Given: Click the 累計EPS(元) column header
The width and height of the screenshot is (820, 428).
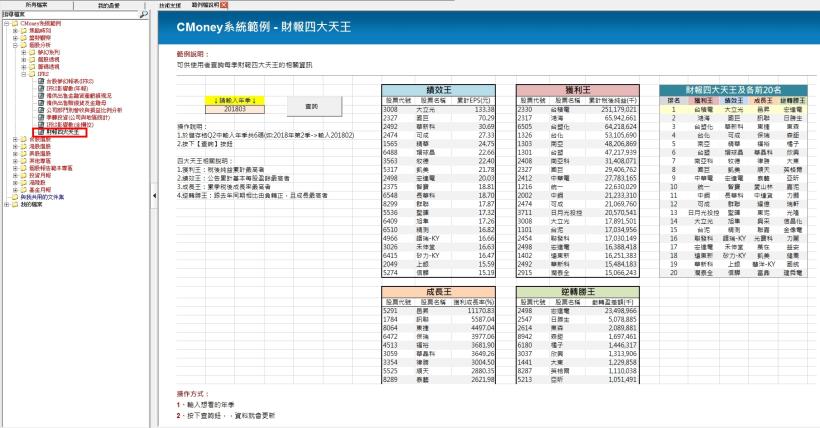Looking at the screenshot, I should click(474, 100).
